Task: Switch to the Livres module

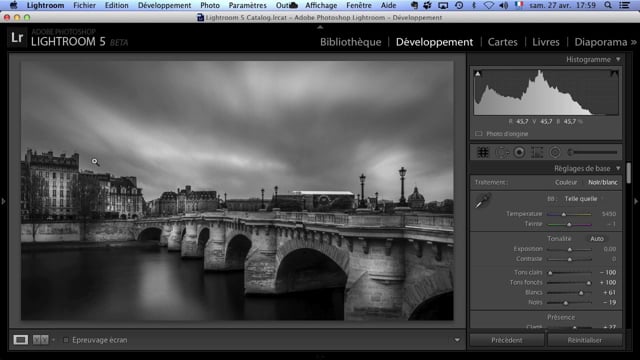Action: point(546,42)
